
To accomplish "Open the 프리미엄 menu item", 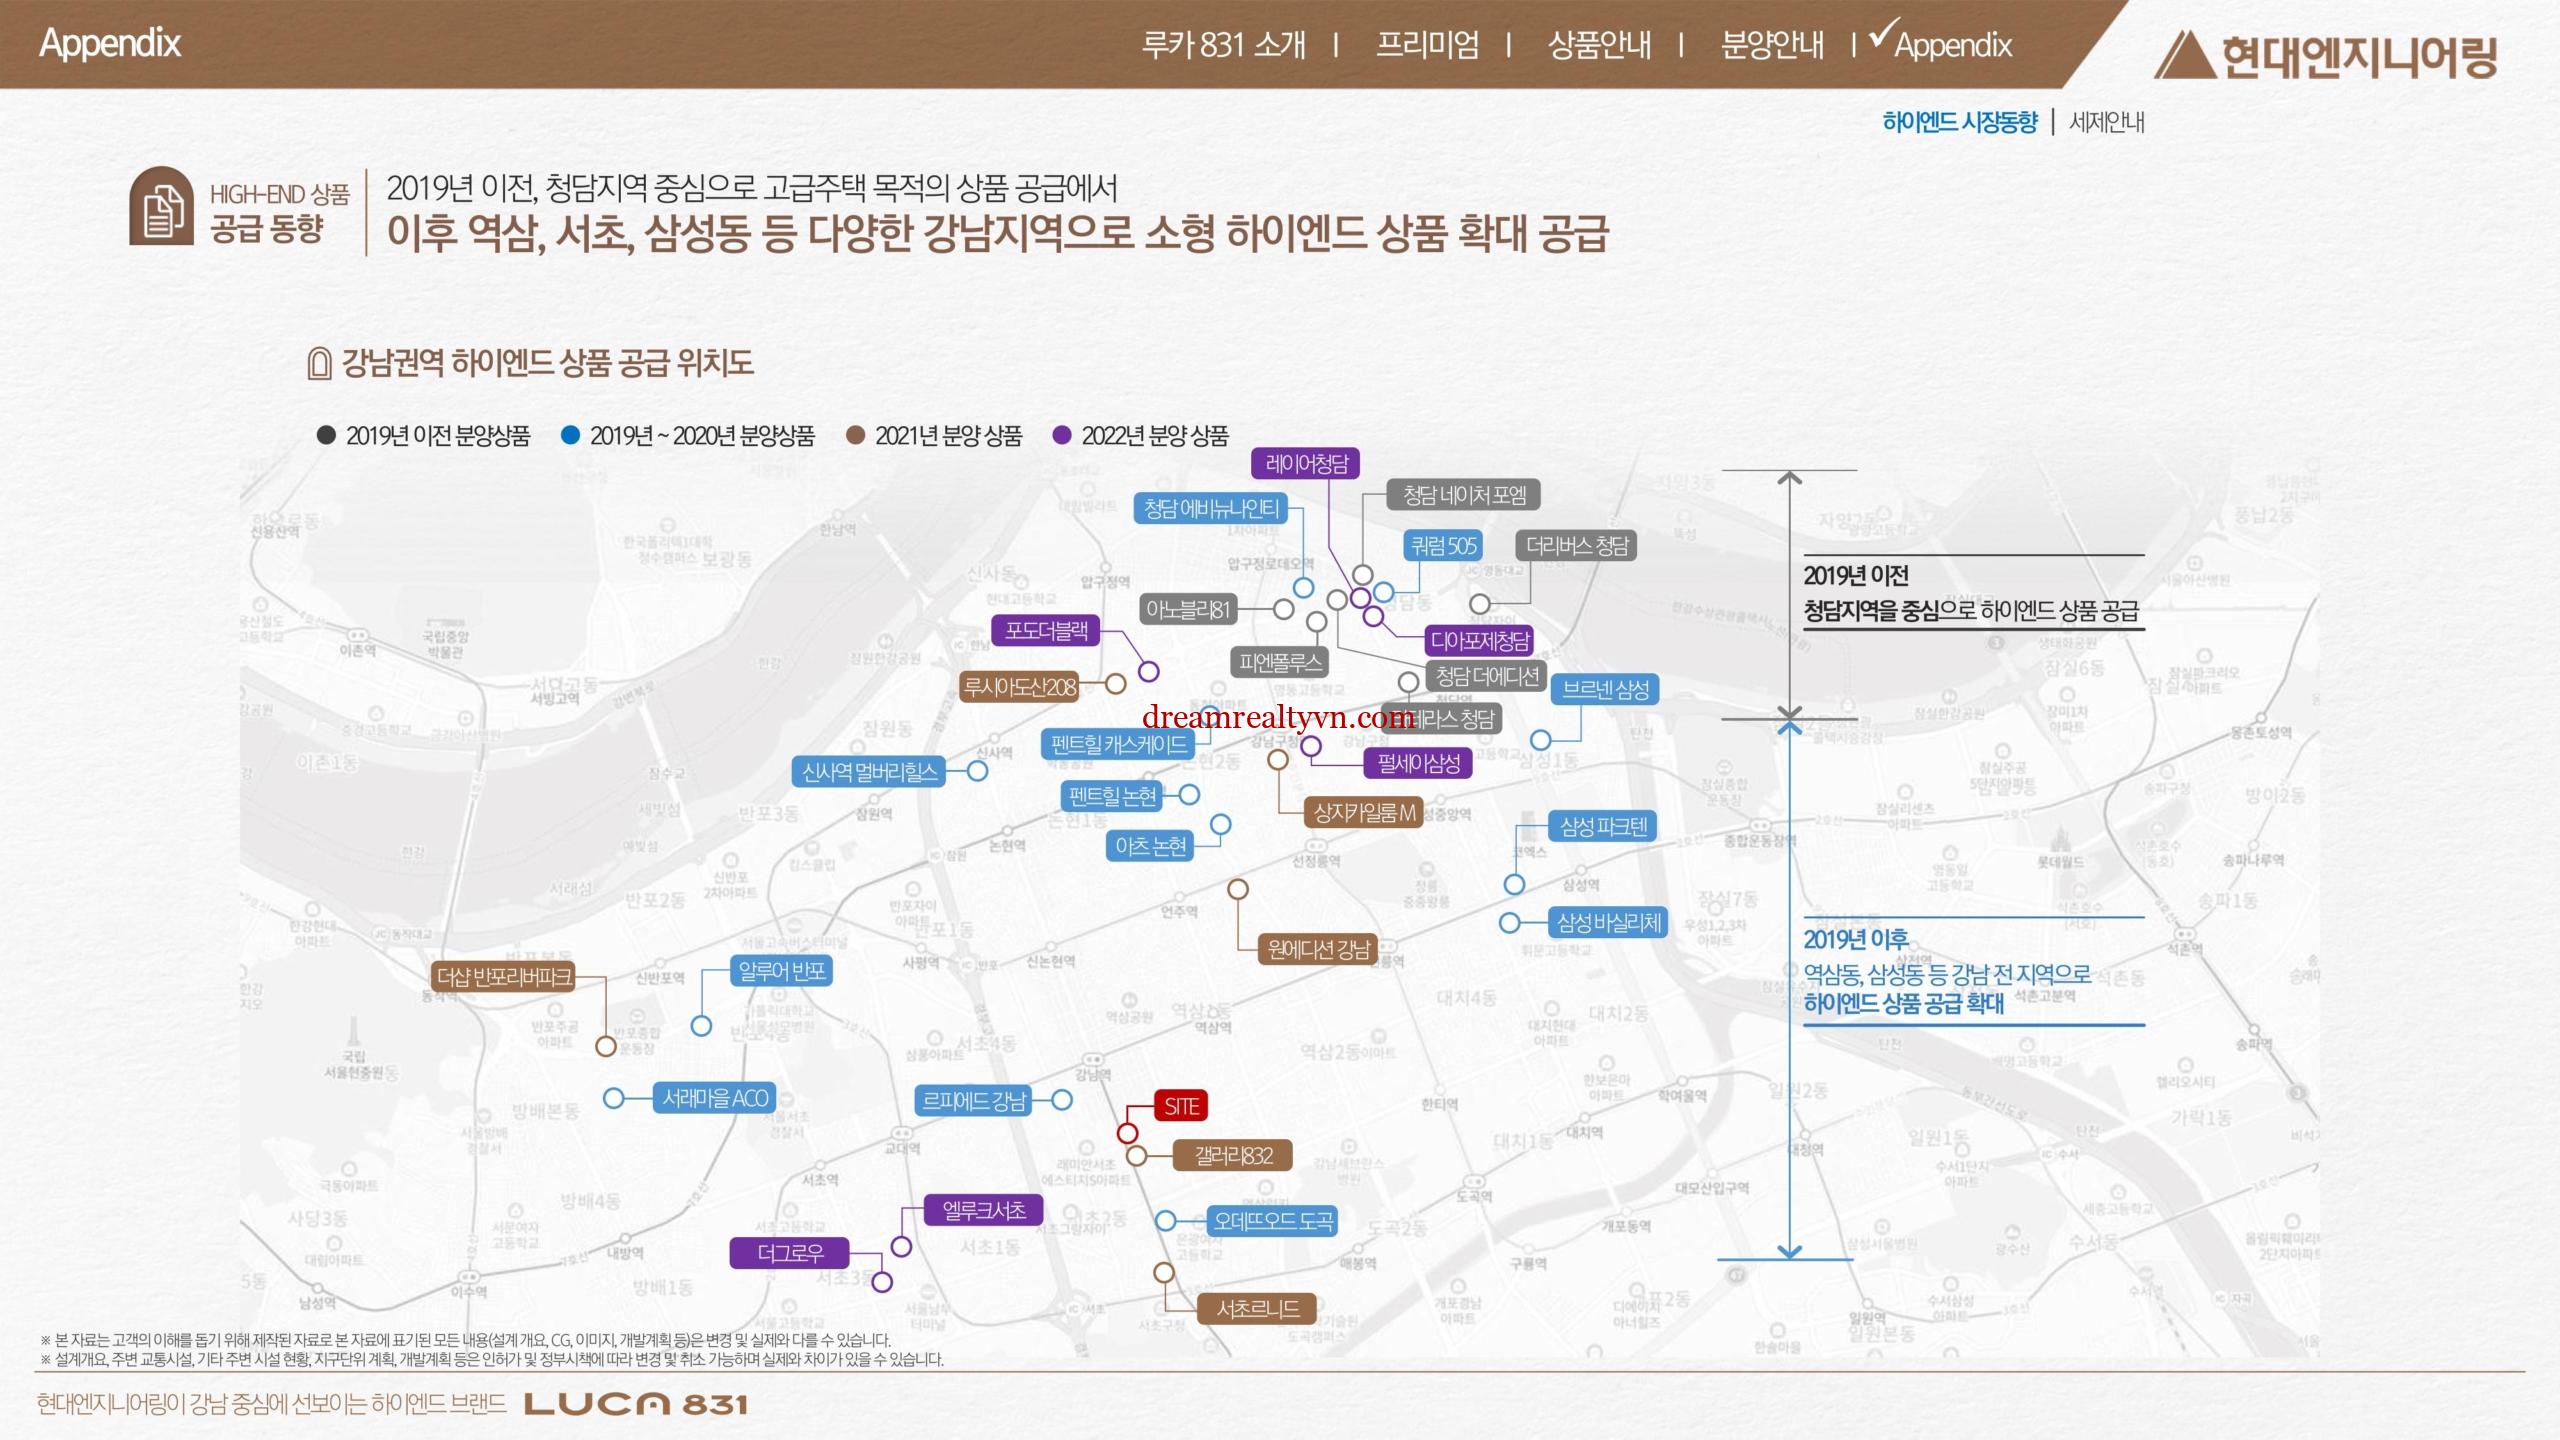I will (1427, 45).
